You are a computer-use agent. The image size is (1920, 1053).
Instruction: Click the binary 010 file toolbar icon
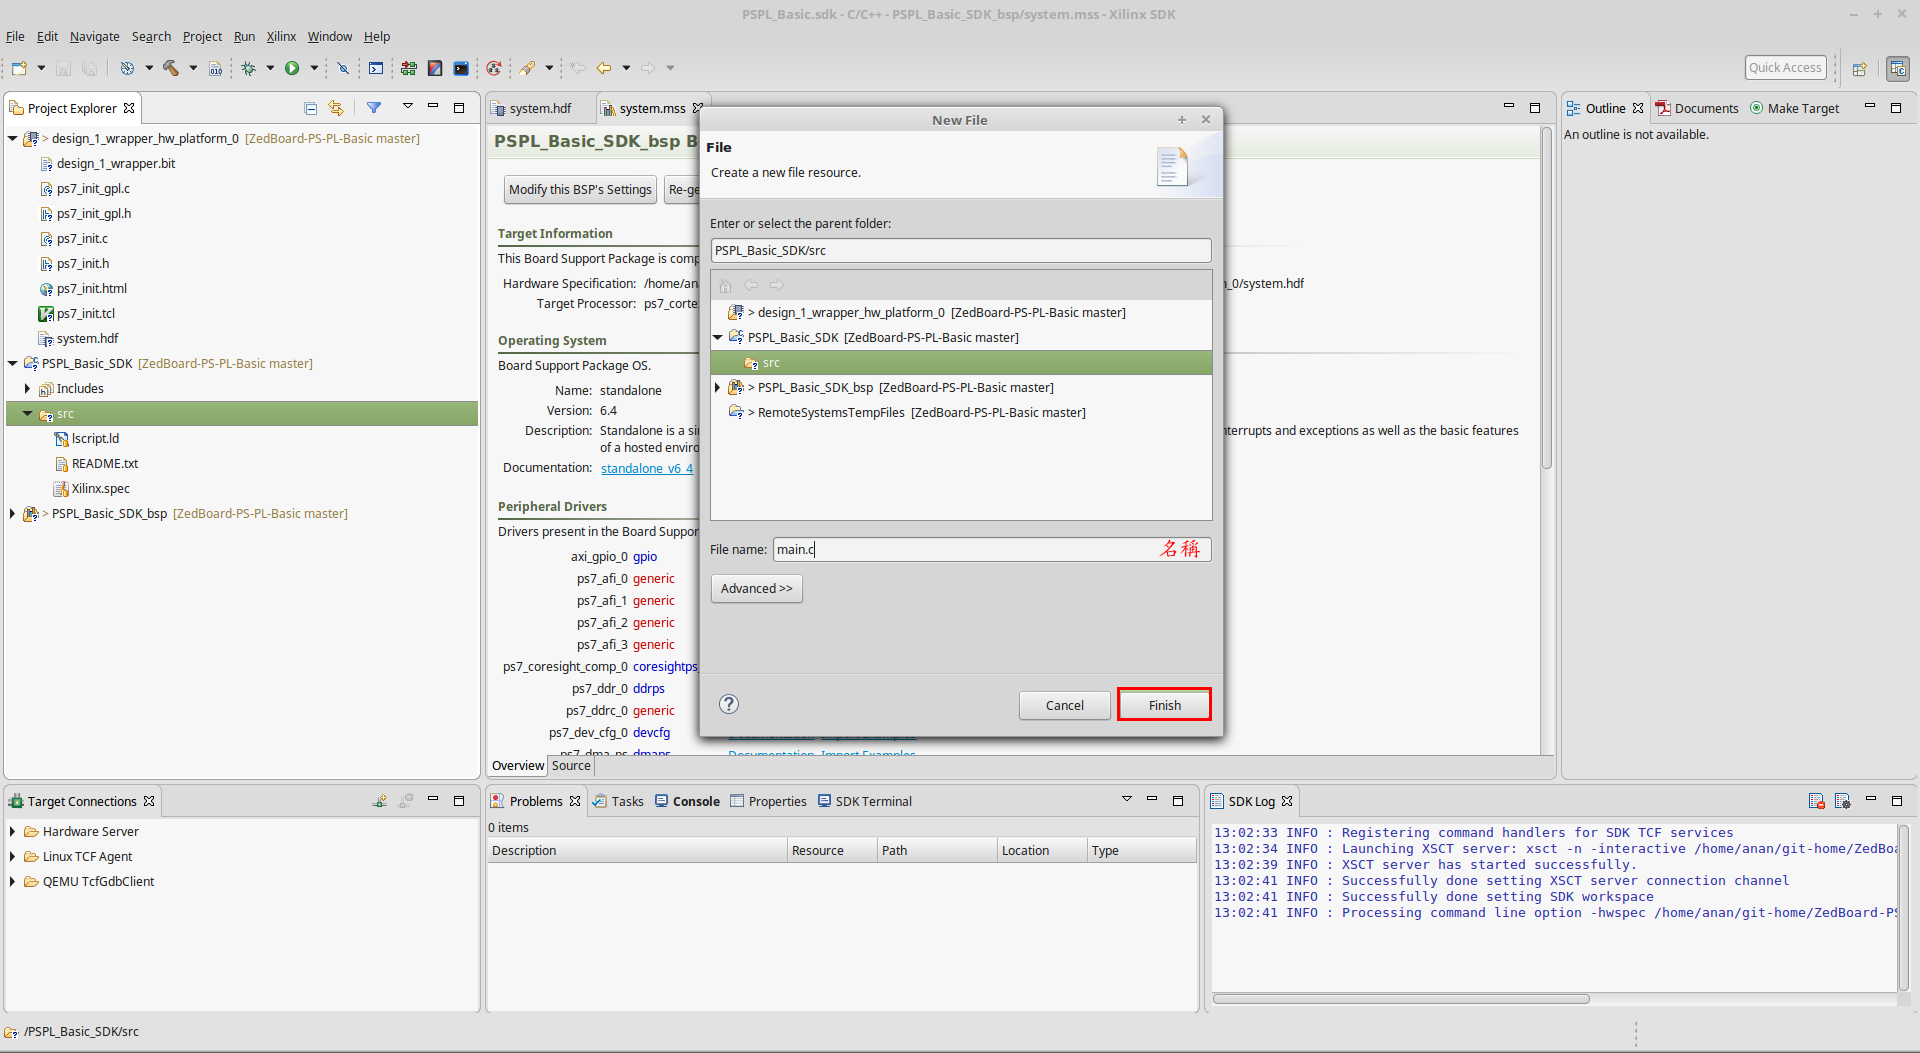point(215,68)
